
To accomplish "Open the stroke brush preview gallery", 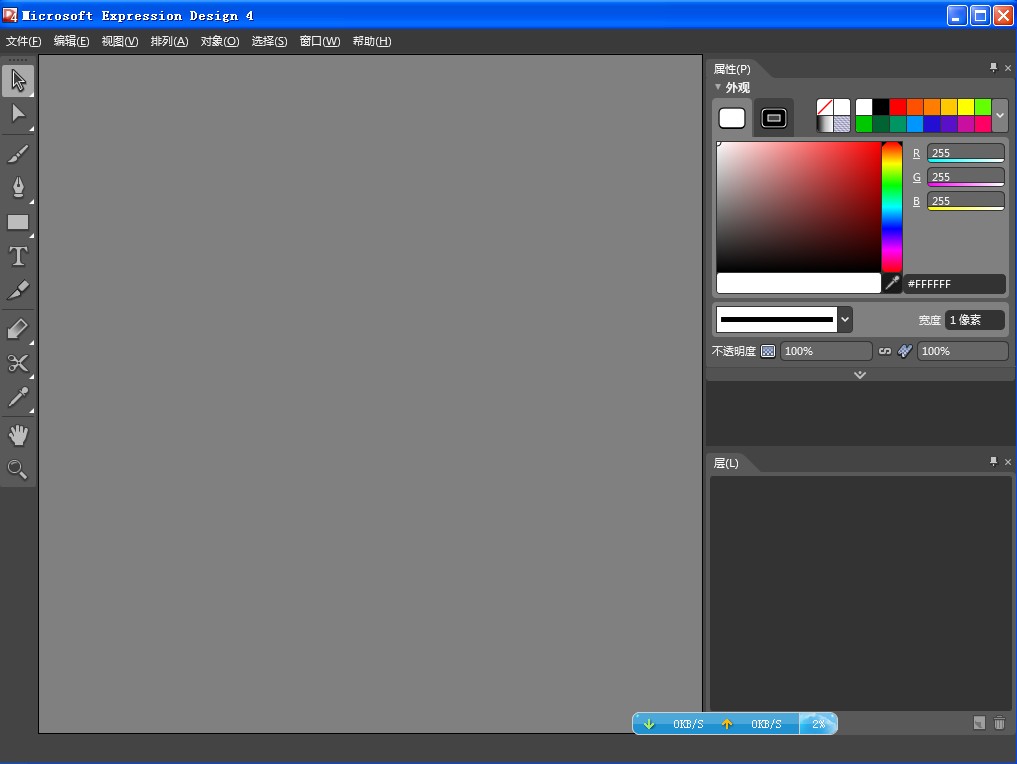I will (x=777, y=319).
